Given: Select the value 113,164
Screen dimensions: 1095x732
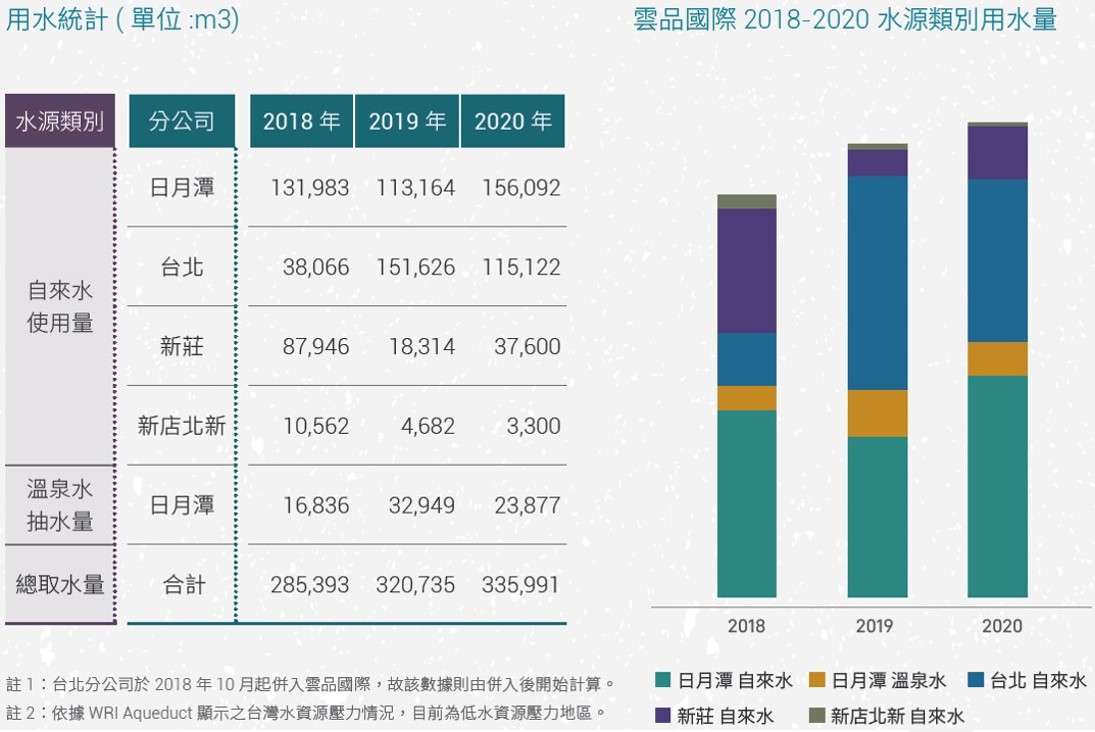Looking at the screenshot, I should 416,187.
